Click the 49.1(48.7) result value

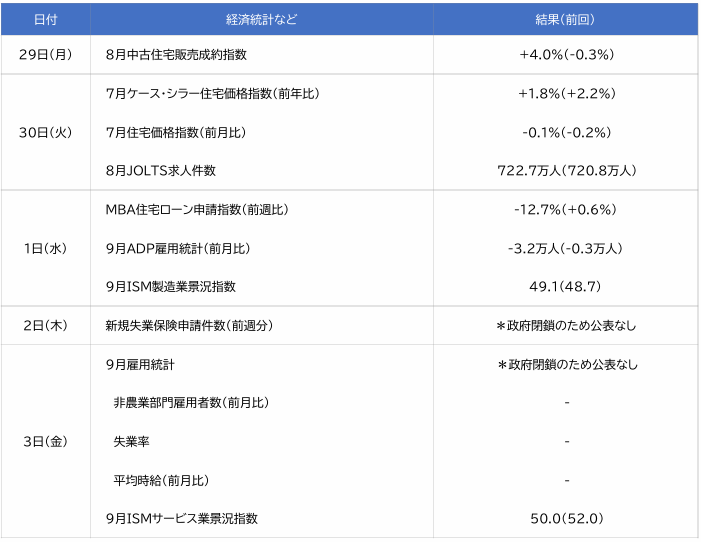pos(566,287)
